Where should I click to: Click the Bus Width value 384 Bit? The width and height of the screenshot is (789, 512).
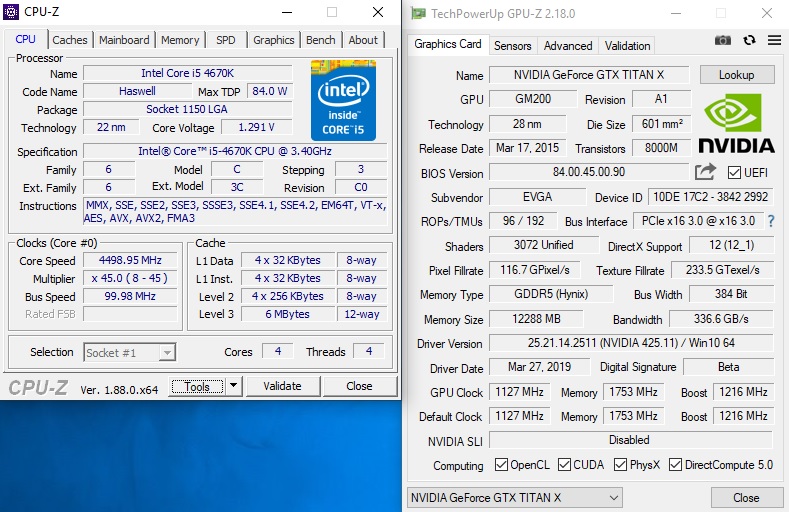click(731, 294)
